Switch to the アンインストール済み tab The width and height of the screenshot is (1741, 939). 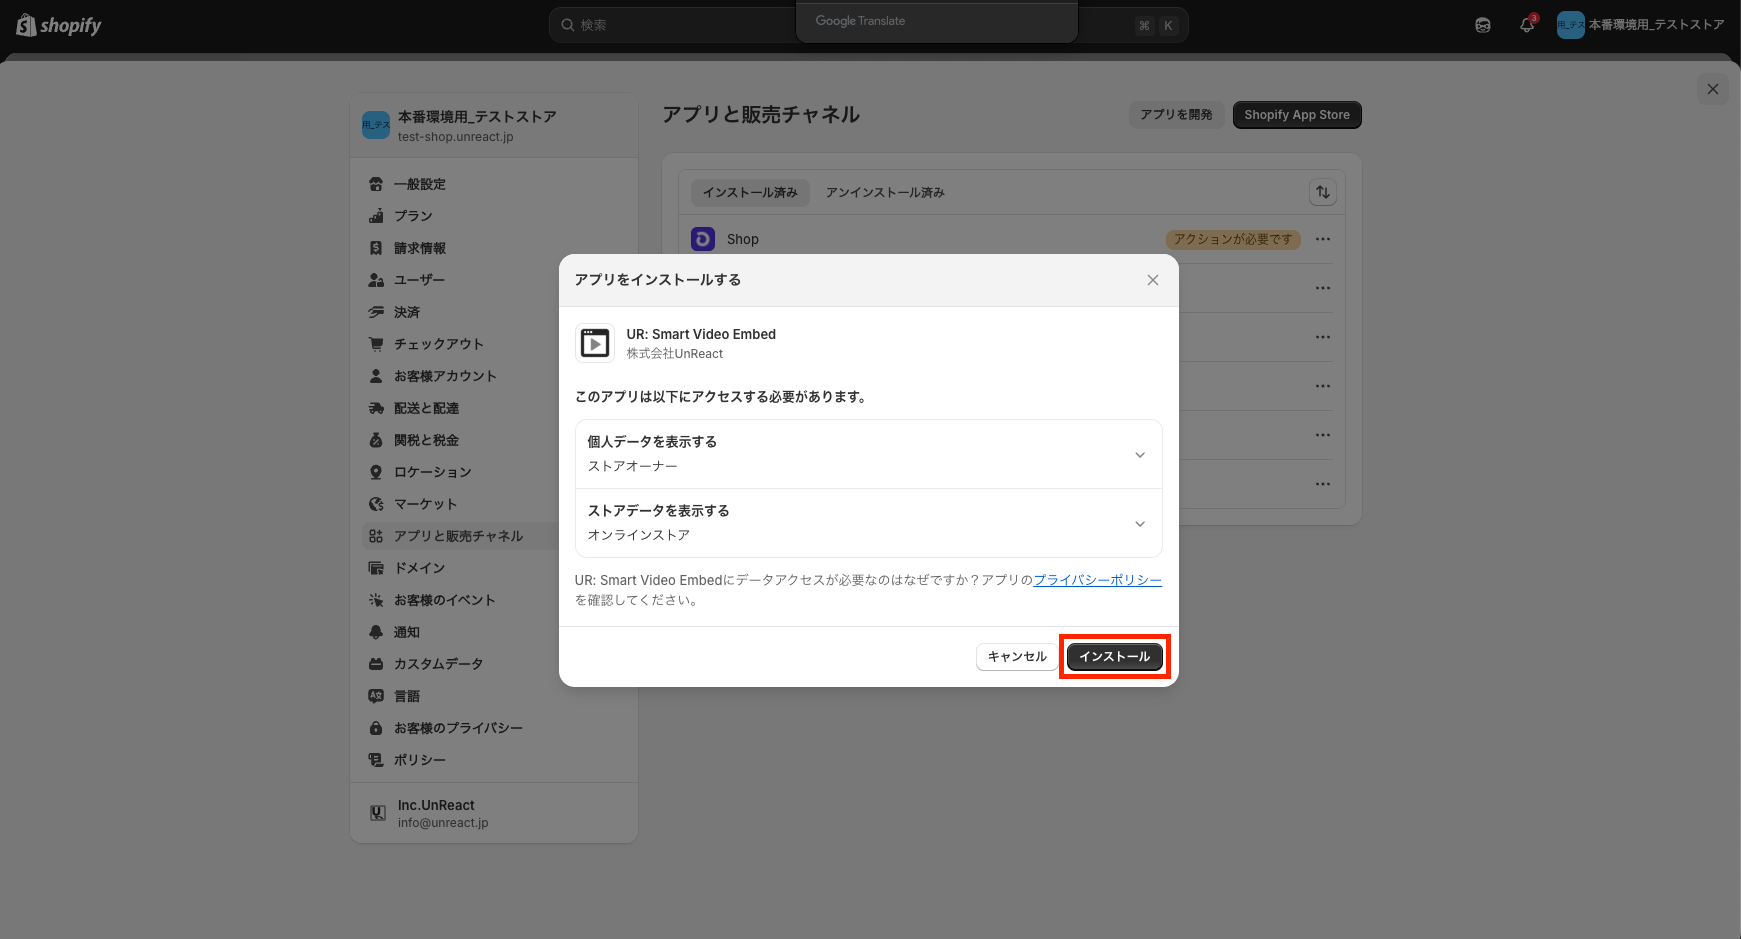coord(885,192)
